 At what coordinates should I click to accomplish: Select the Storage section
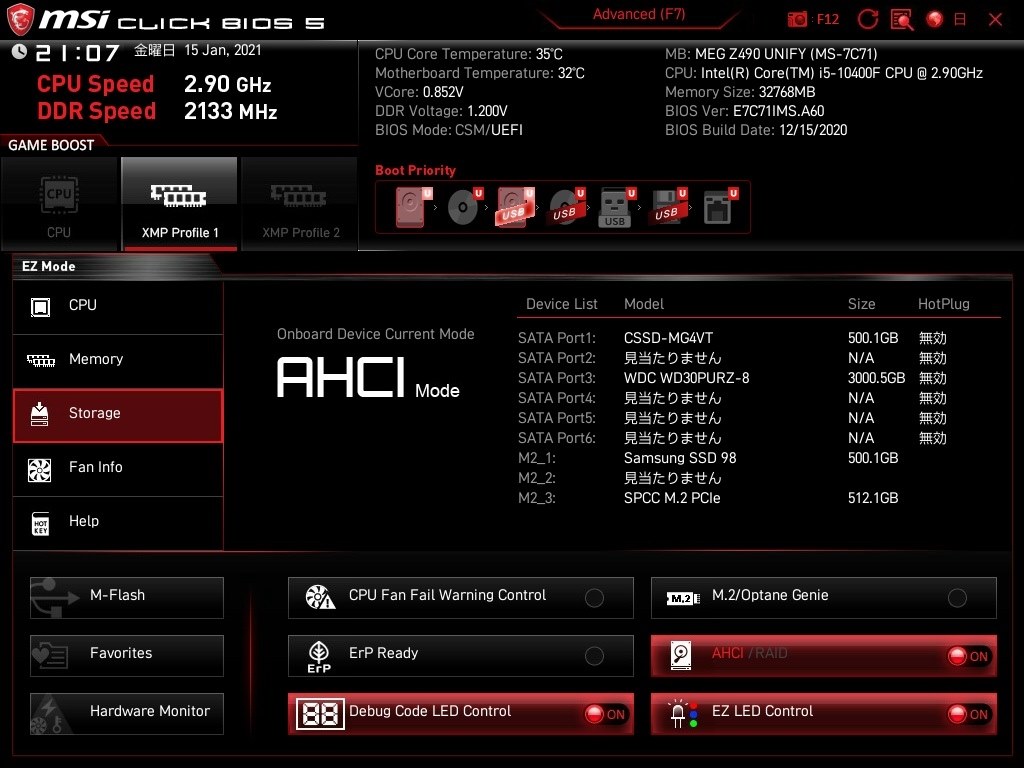click(x=118, y=415)
